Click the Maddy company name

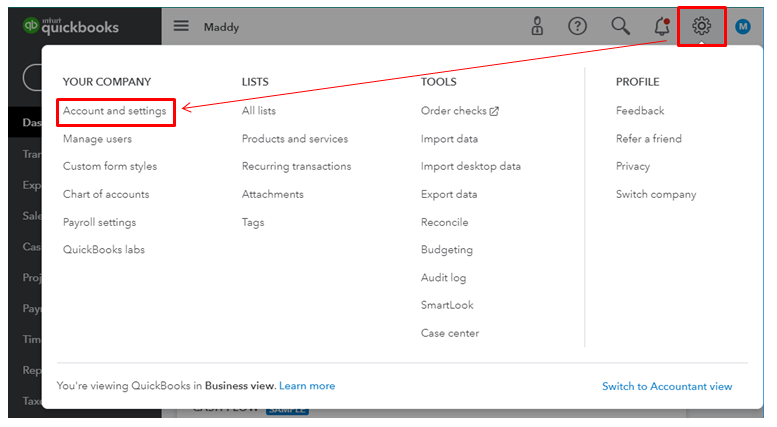point(222,27)
